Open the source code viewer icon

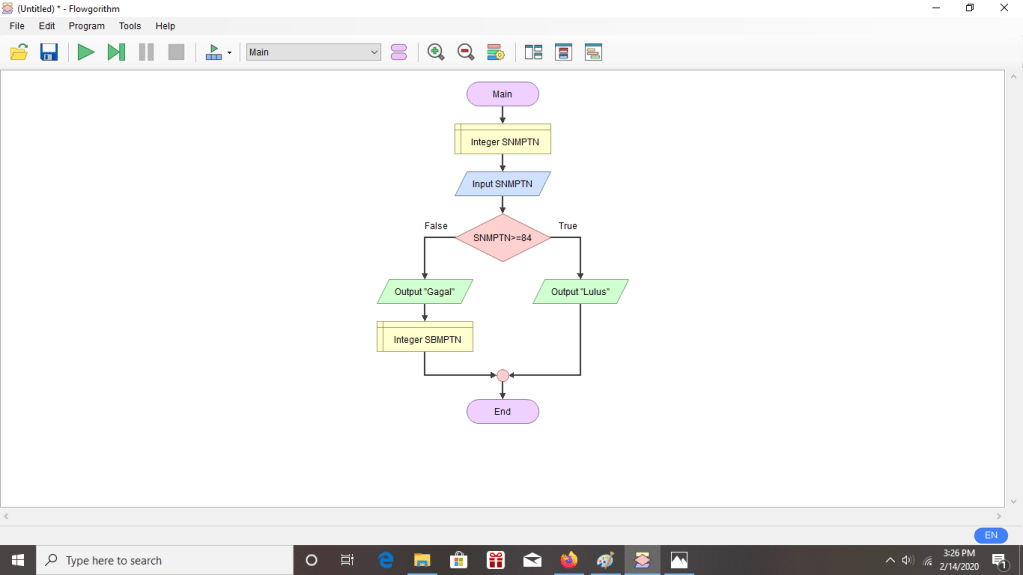[593, 52]
